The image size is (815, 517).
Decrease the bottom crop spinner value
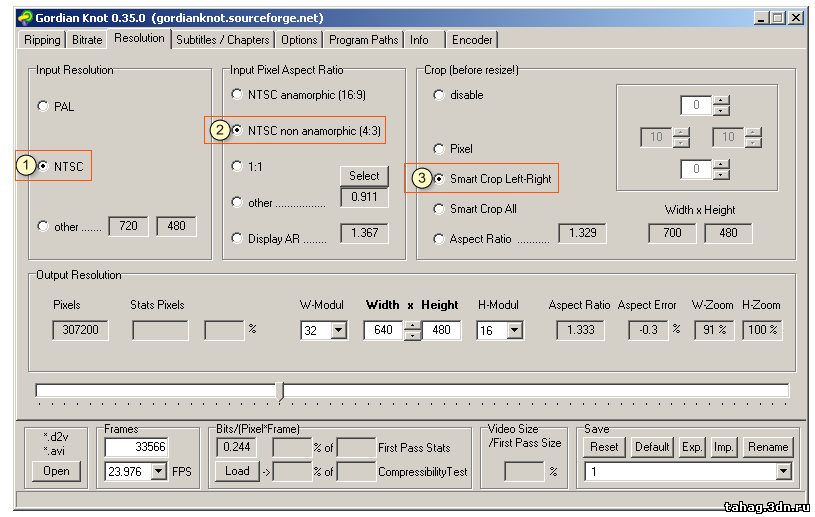[721, 175]
